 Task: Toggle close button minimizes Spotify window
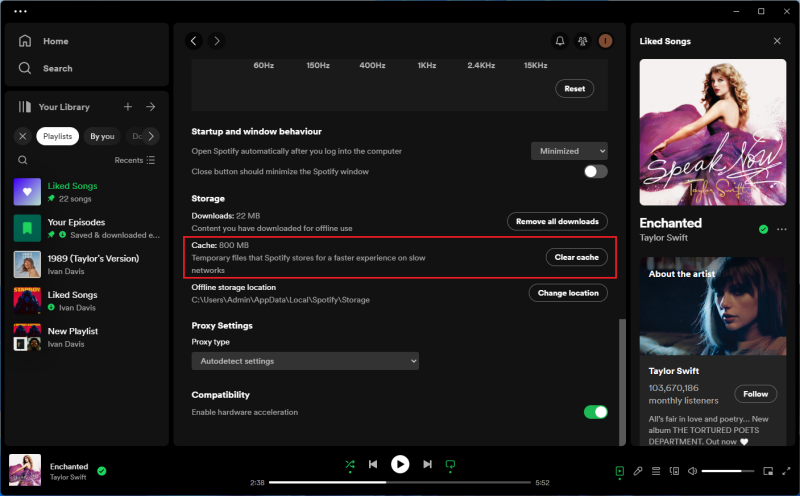tap(595, 171)
